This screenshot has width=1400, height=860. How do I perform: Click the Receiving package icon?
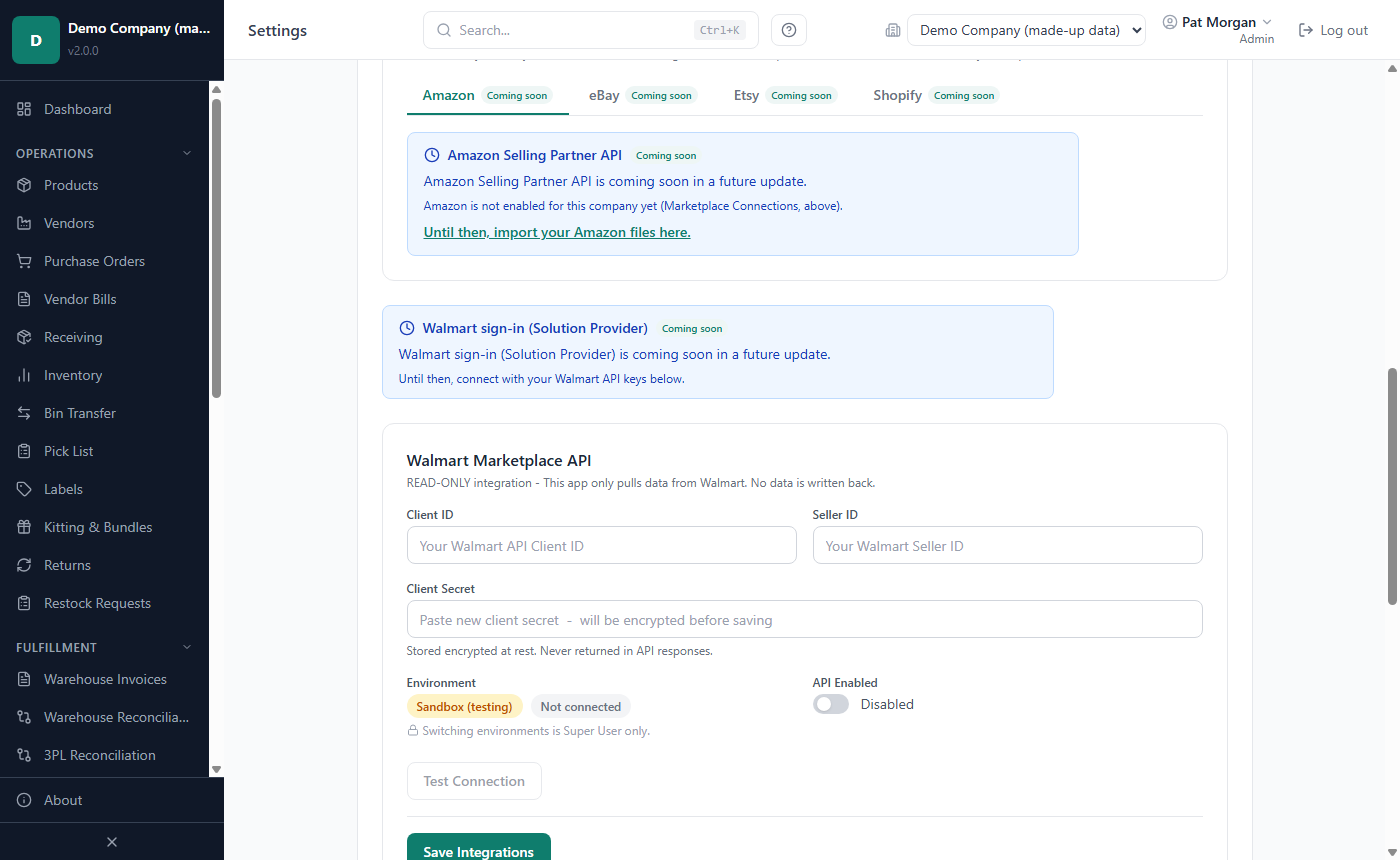pos(24,337)
